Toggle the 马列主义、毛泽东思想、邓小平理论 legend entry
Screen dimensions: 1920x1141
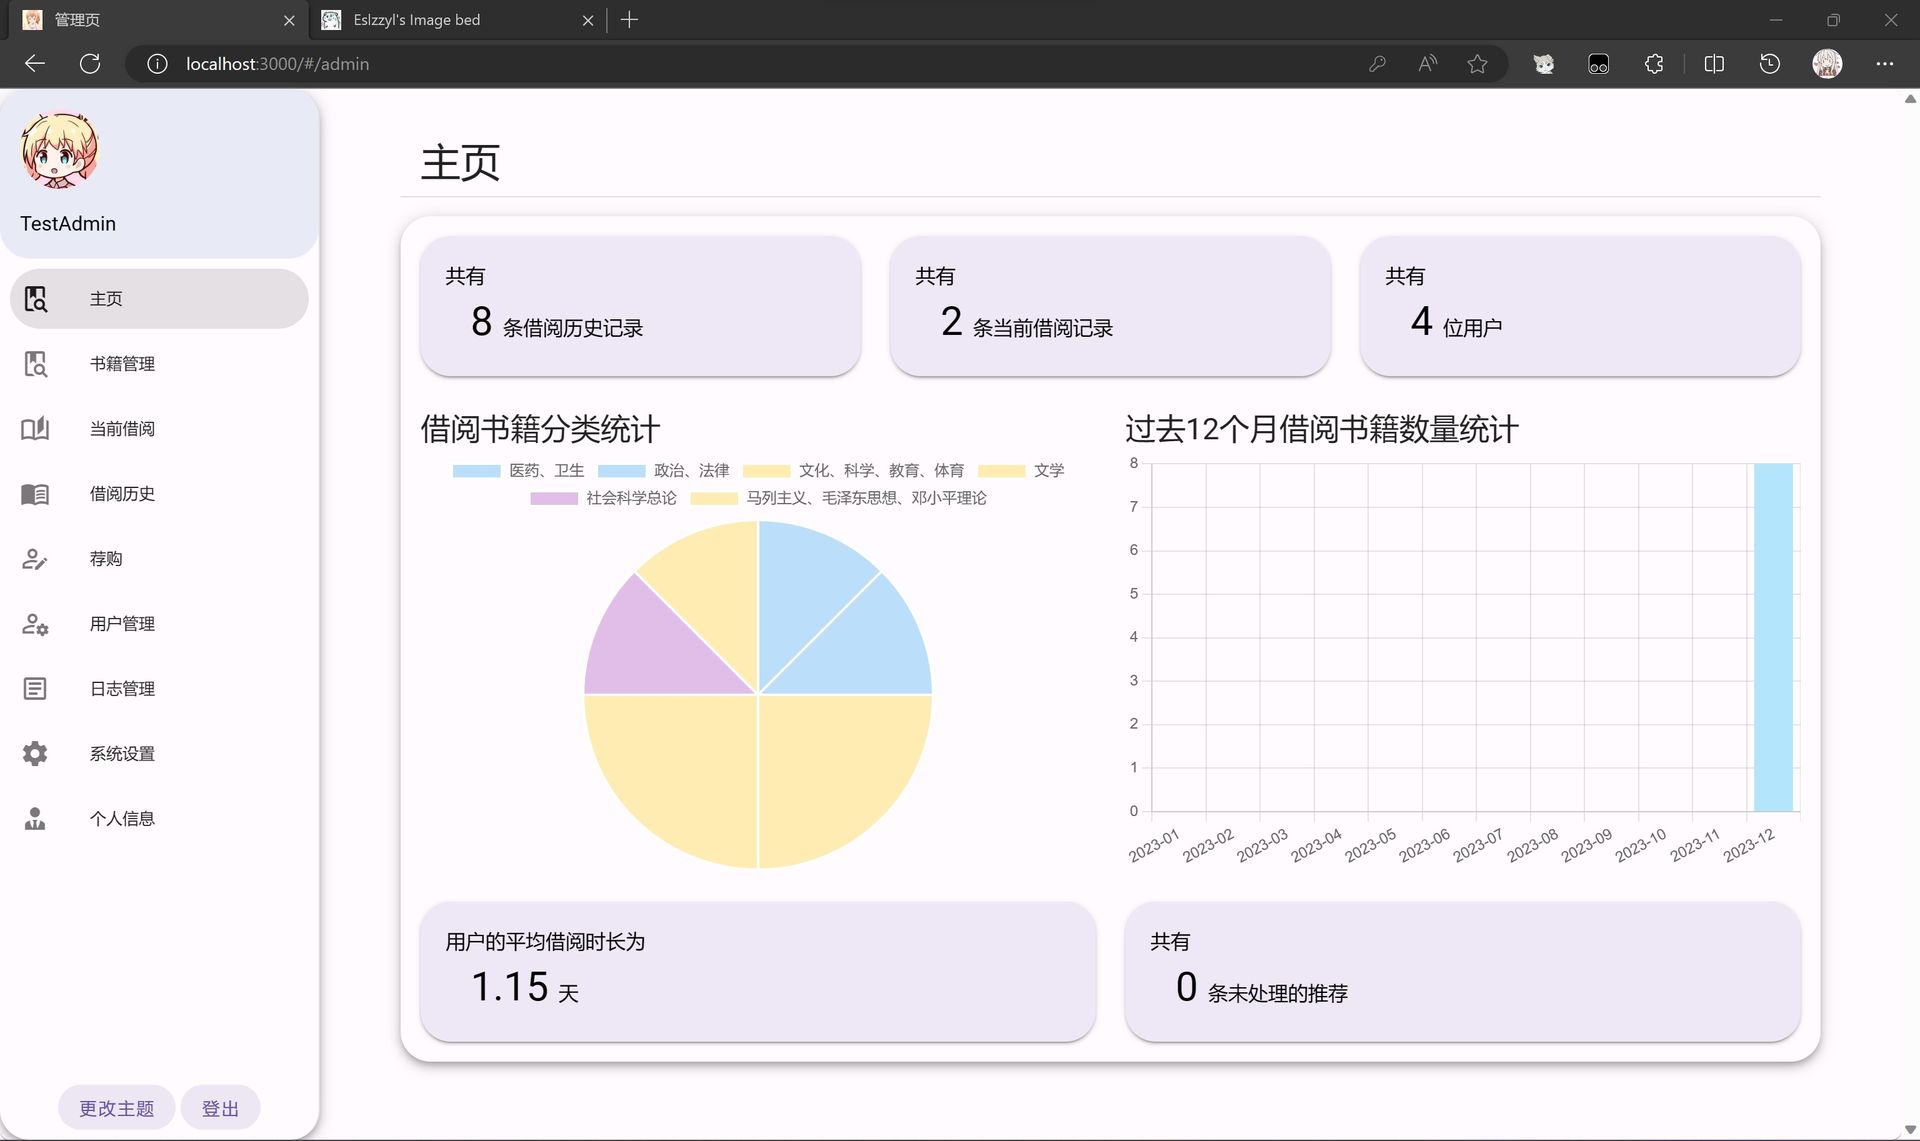pos(839,498)
